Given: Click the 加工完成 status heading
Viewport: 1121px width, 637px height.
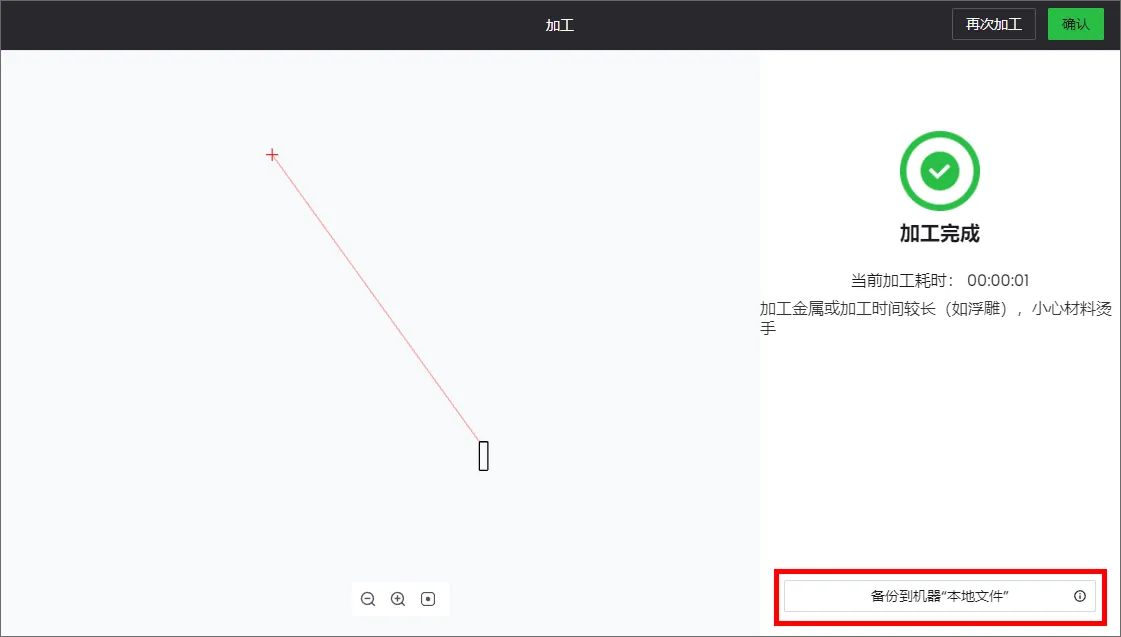Looking at the screenshot, I should click(939, 233).
